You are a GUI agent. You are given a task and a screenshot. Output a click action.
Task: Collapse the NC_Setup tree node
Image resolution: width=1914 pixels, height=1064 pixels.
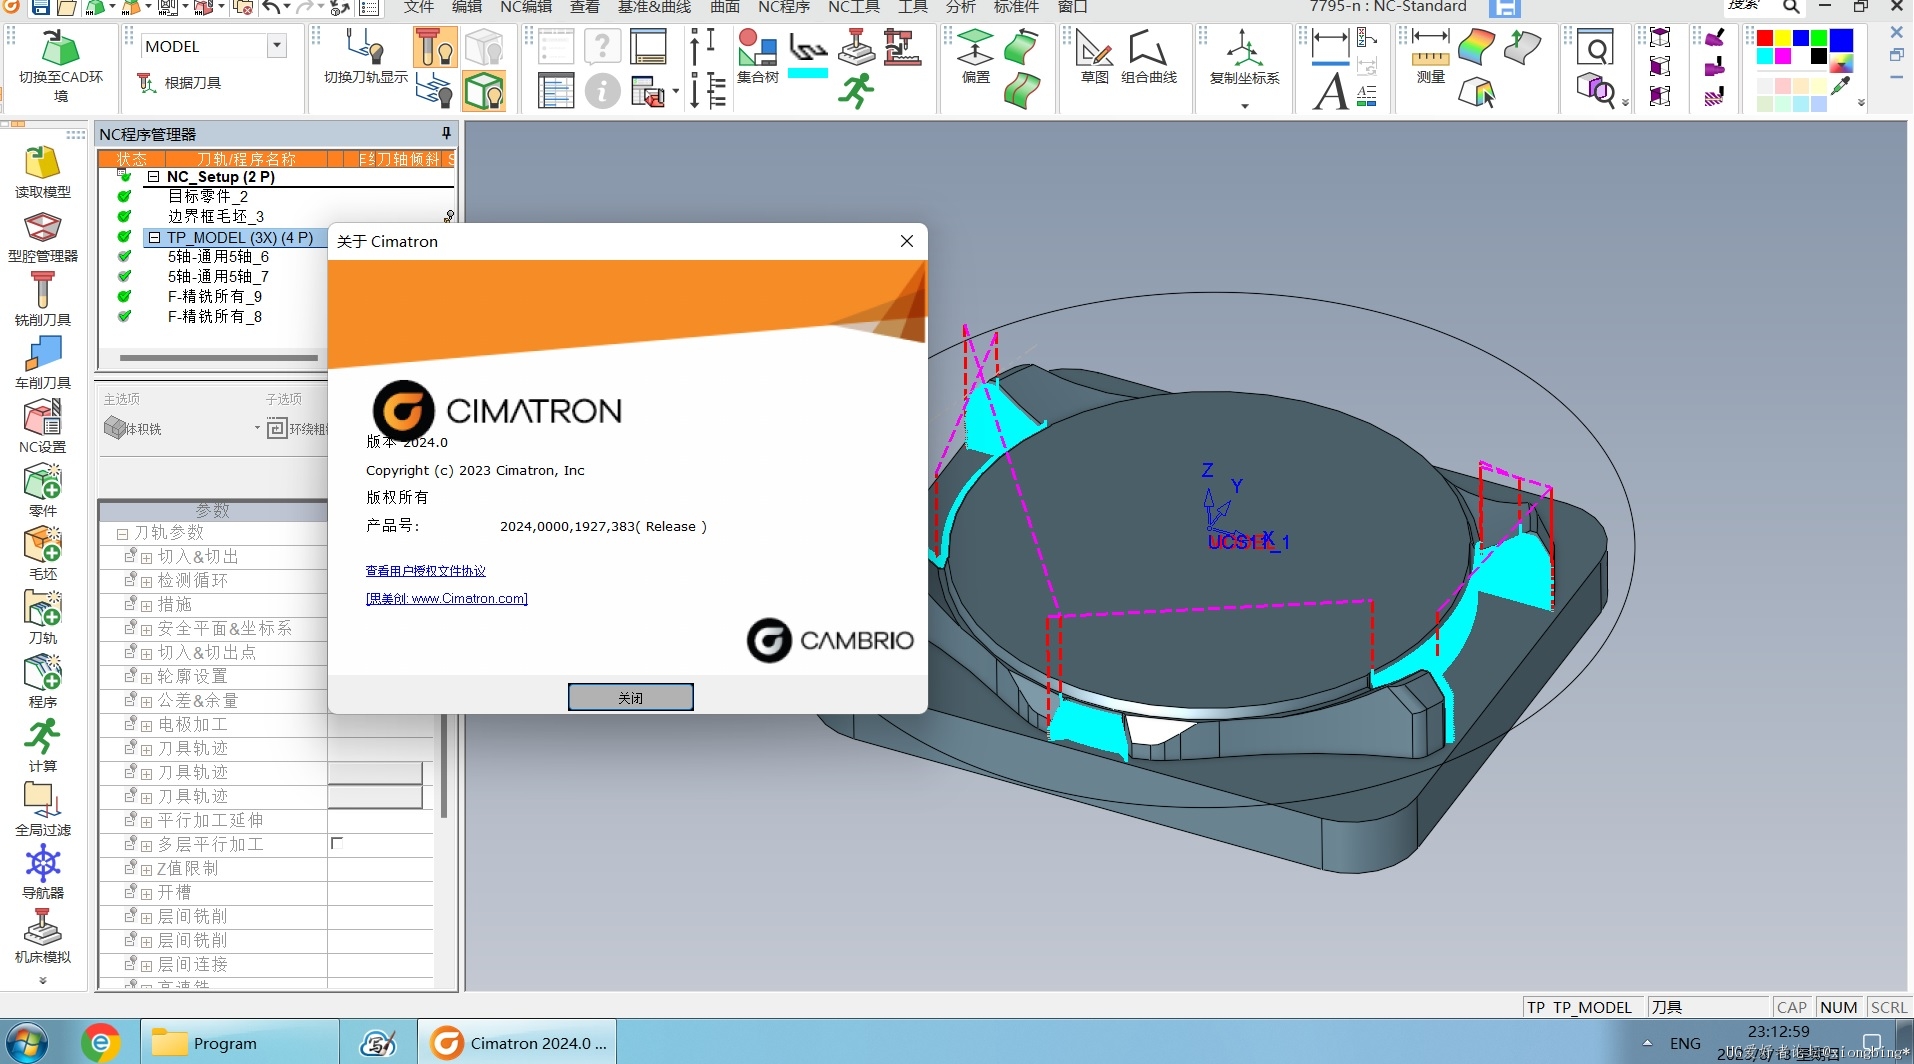154,177
